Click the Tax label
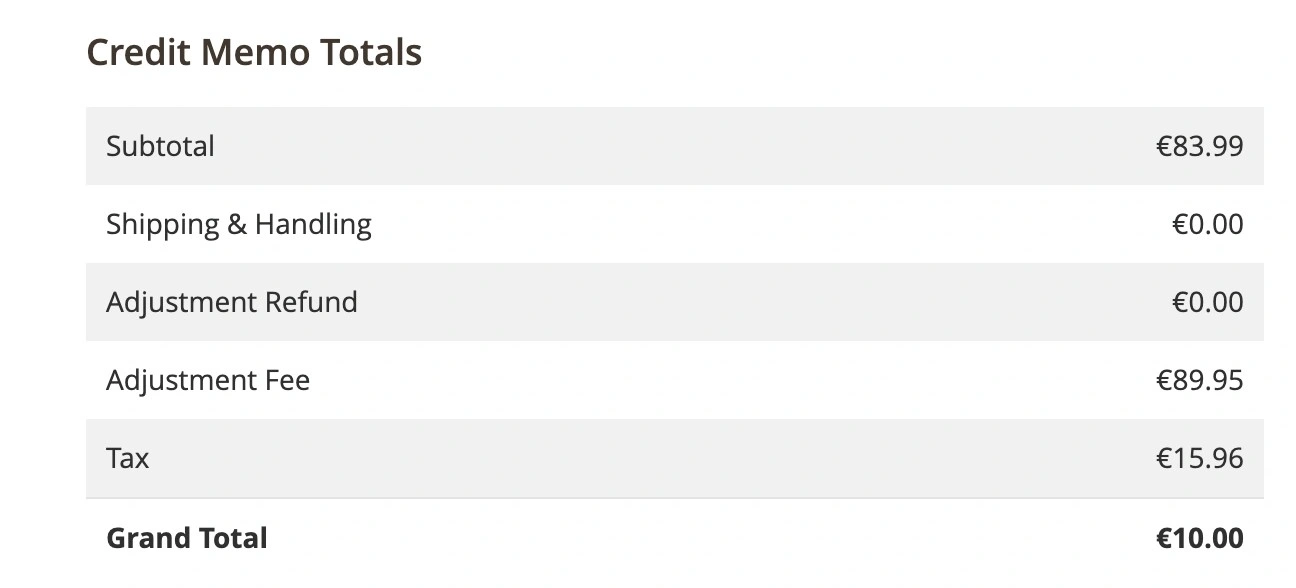This screenshot has width=1296, height=588. pyautogui.click(x=127, y=458)
